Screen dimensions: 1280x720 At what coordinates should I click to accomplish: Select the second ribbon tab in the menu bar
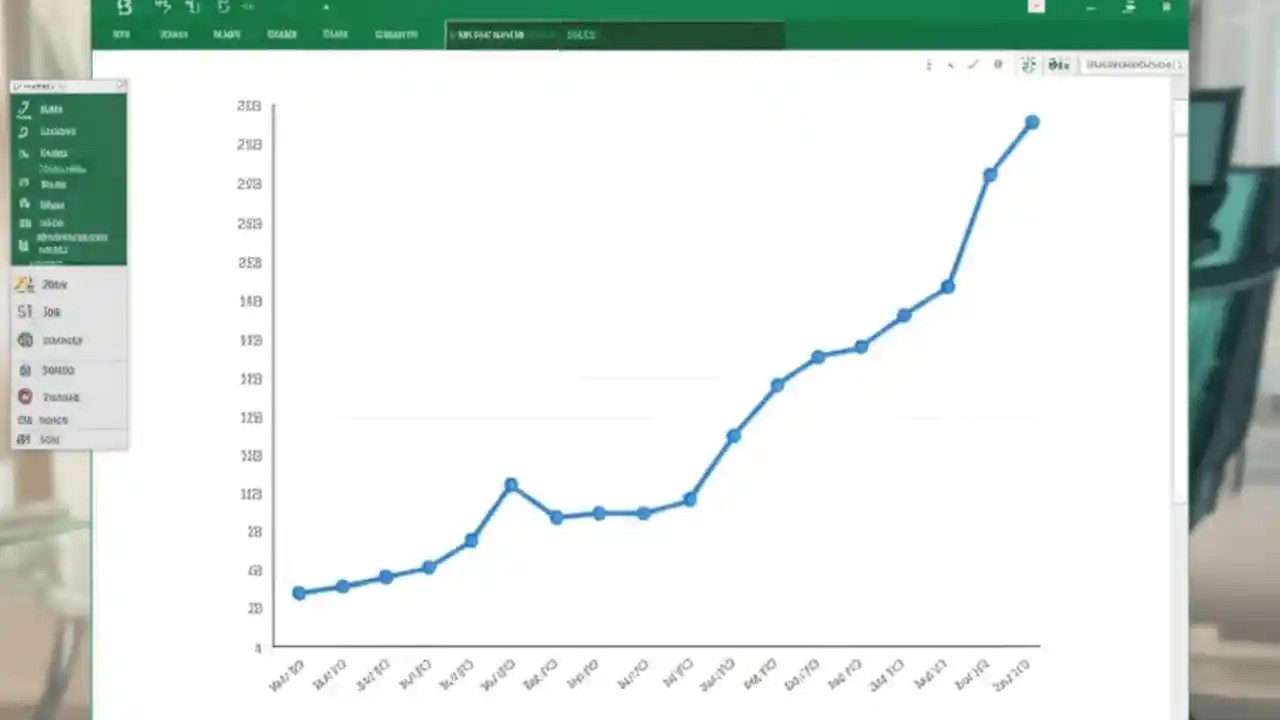tap(173, 34)
